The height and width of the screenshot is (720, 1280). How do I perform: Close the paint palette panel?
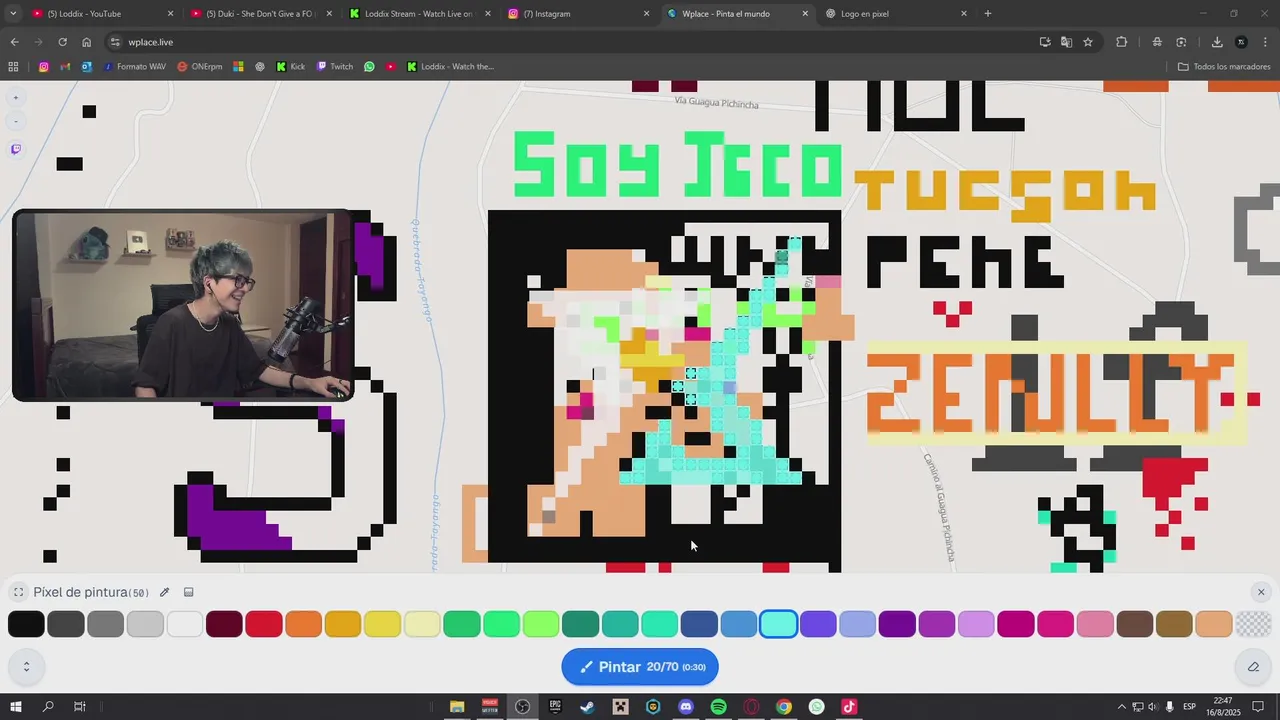[1261, 592]
